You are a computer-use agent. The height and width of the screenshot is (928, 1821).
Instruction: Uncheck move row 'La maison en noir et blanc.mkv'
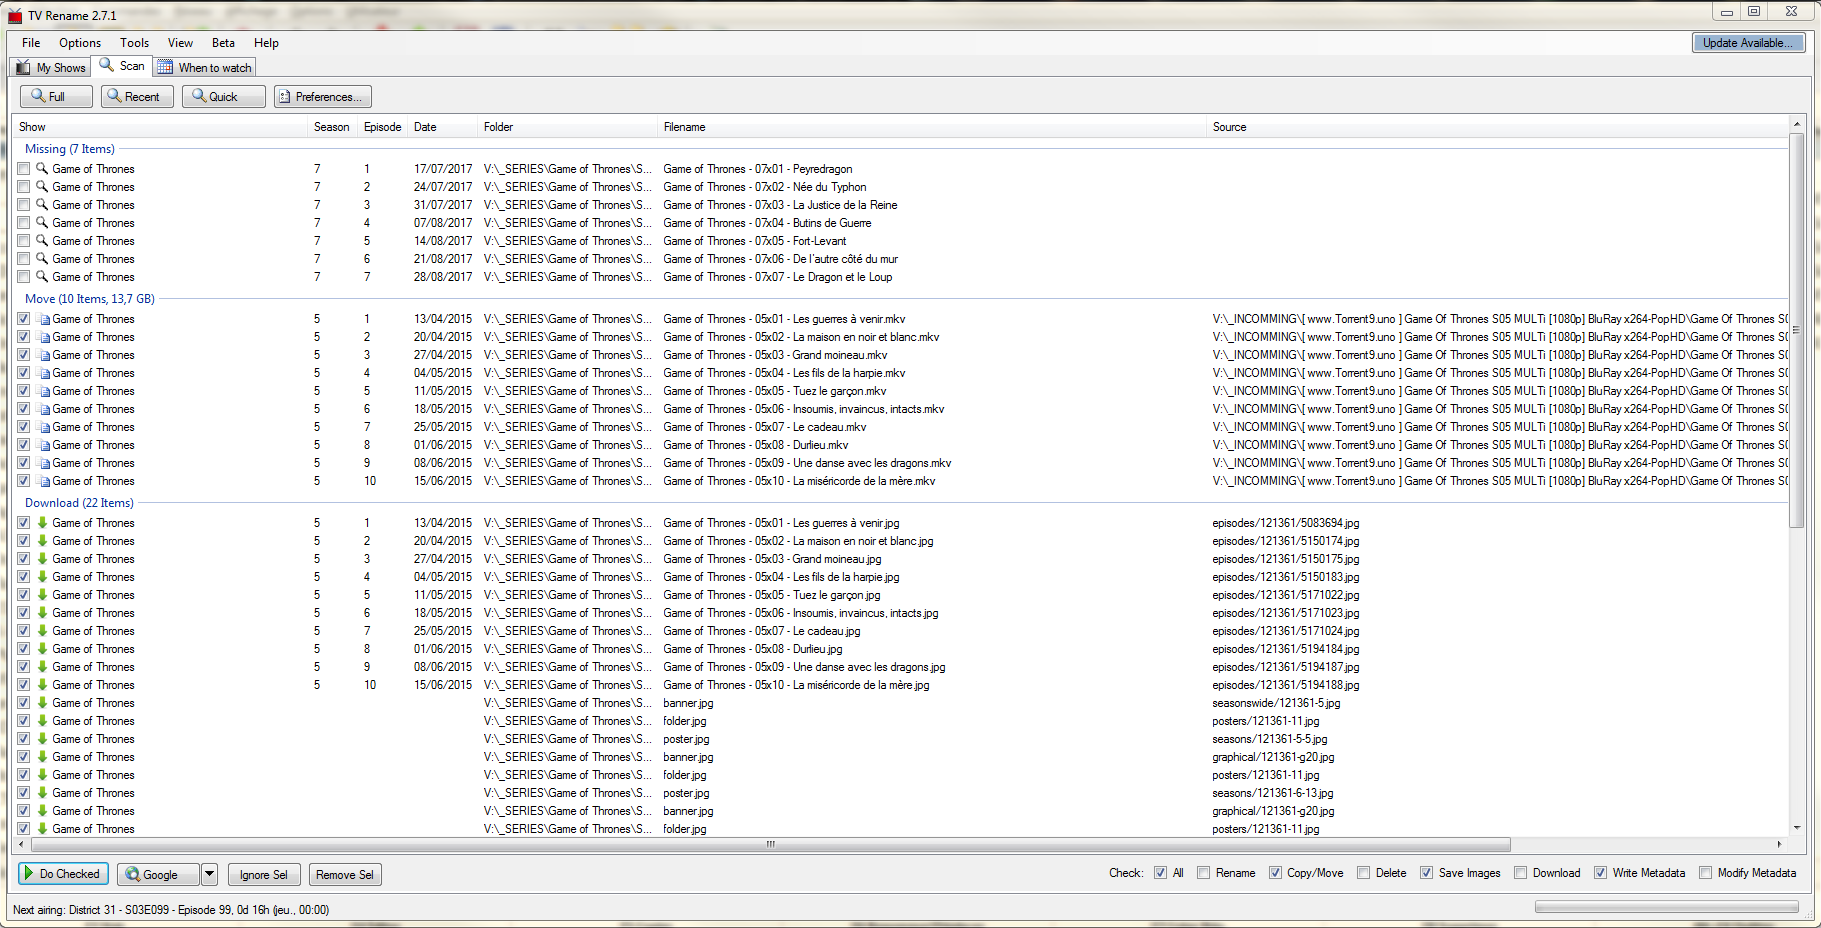coord(24,337)
